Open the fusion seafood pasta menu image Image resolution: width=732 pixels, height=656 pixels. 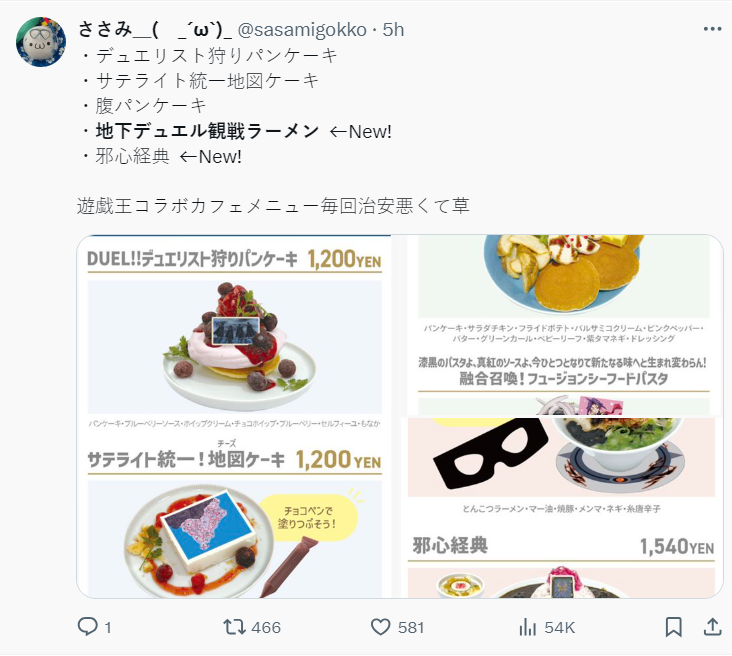563,325
